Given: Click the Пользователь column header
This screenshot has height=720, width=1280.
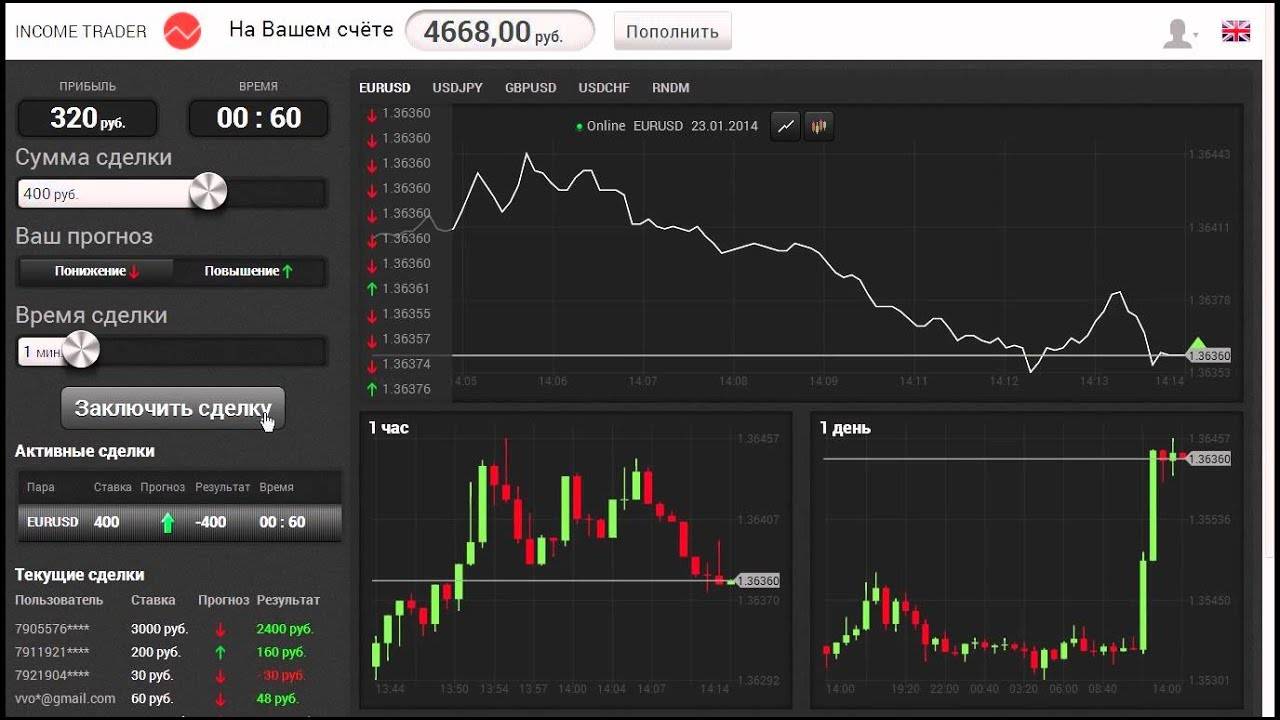Looking at the screenshot, I should pyautogui.click(x=59, y=600).
